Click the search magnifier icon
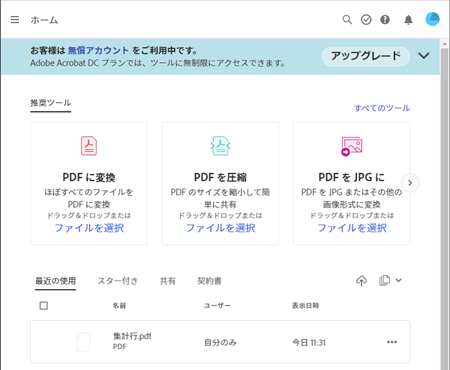This screenshot has width=450, height=370. [347, 20]
